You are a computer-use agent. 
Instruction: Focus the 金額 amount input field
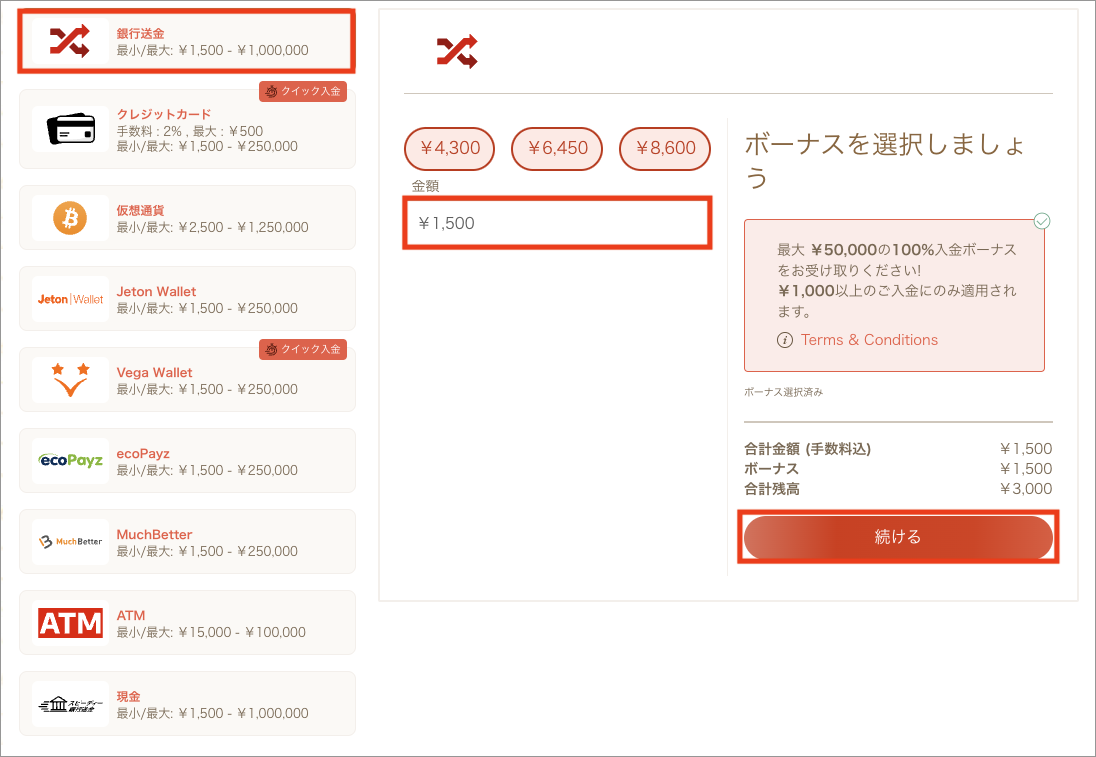click(557, 223)
